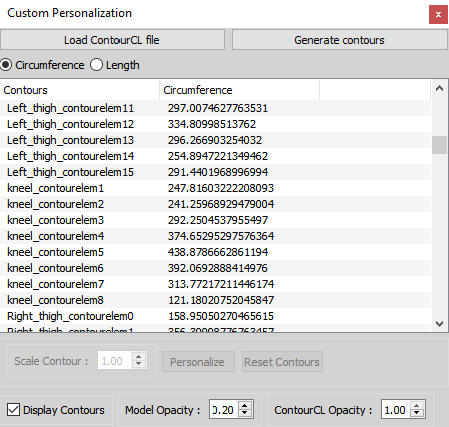
Task: Click circumference value 292.2504537955497
Action: (218, 220)
